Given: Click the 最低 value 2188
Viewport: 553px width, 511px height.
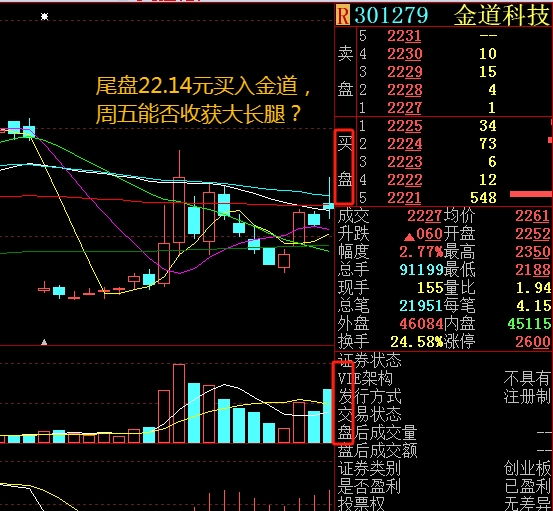Looking at the screenshot, I should (x=533, y=270).
